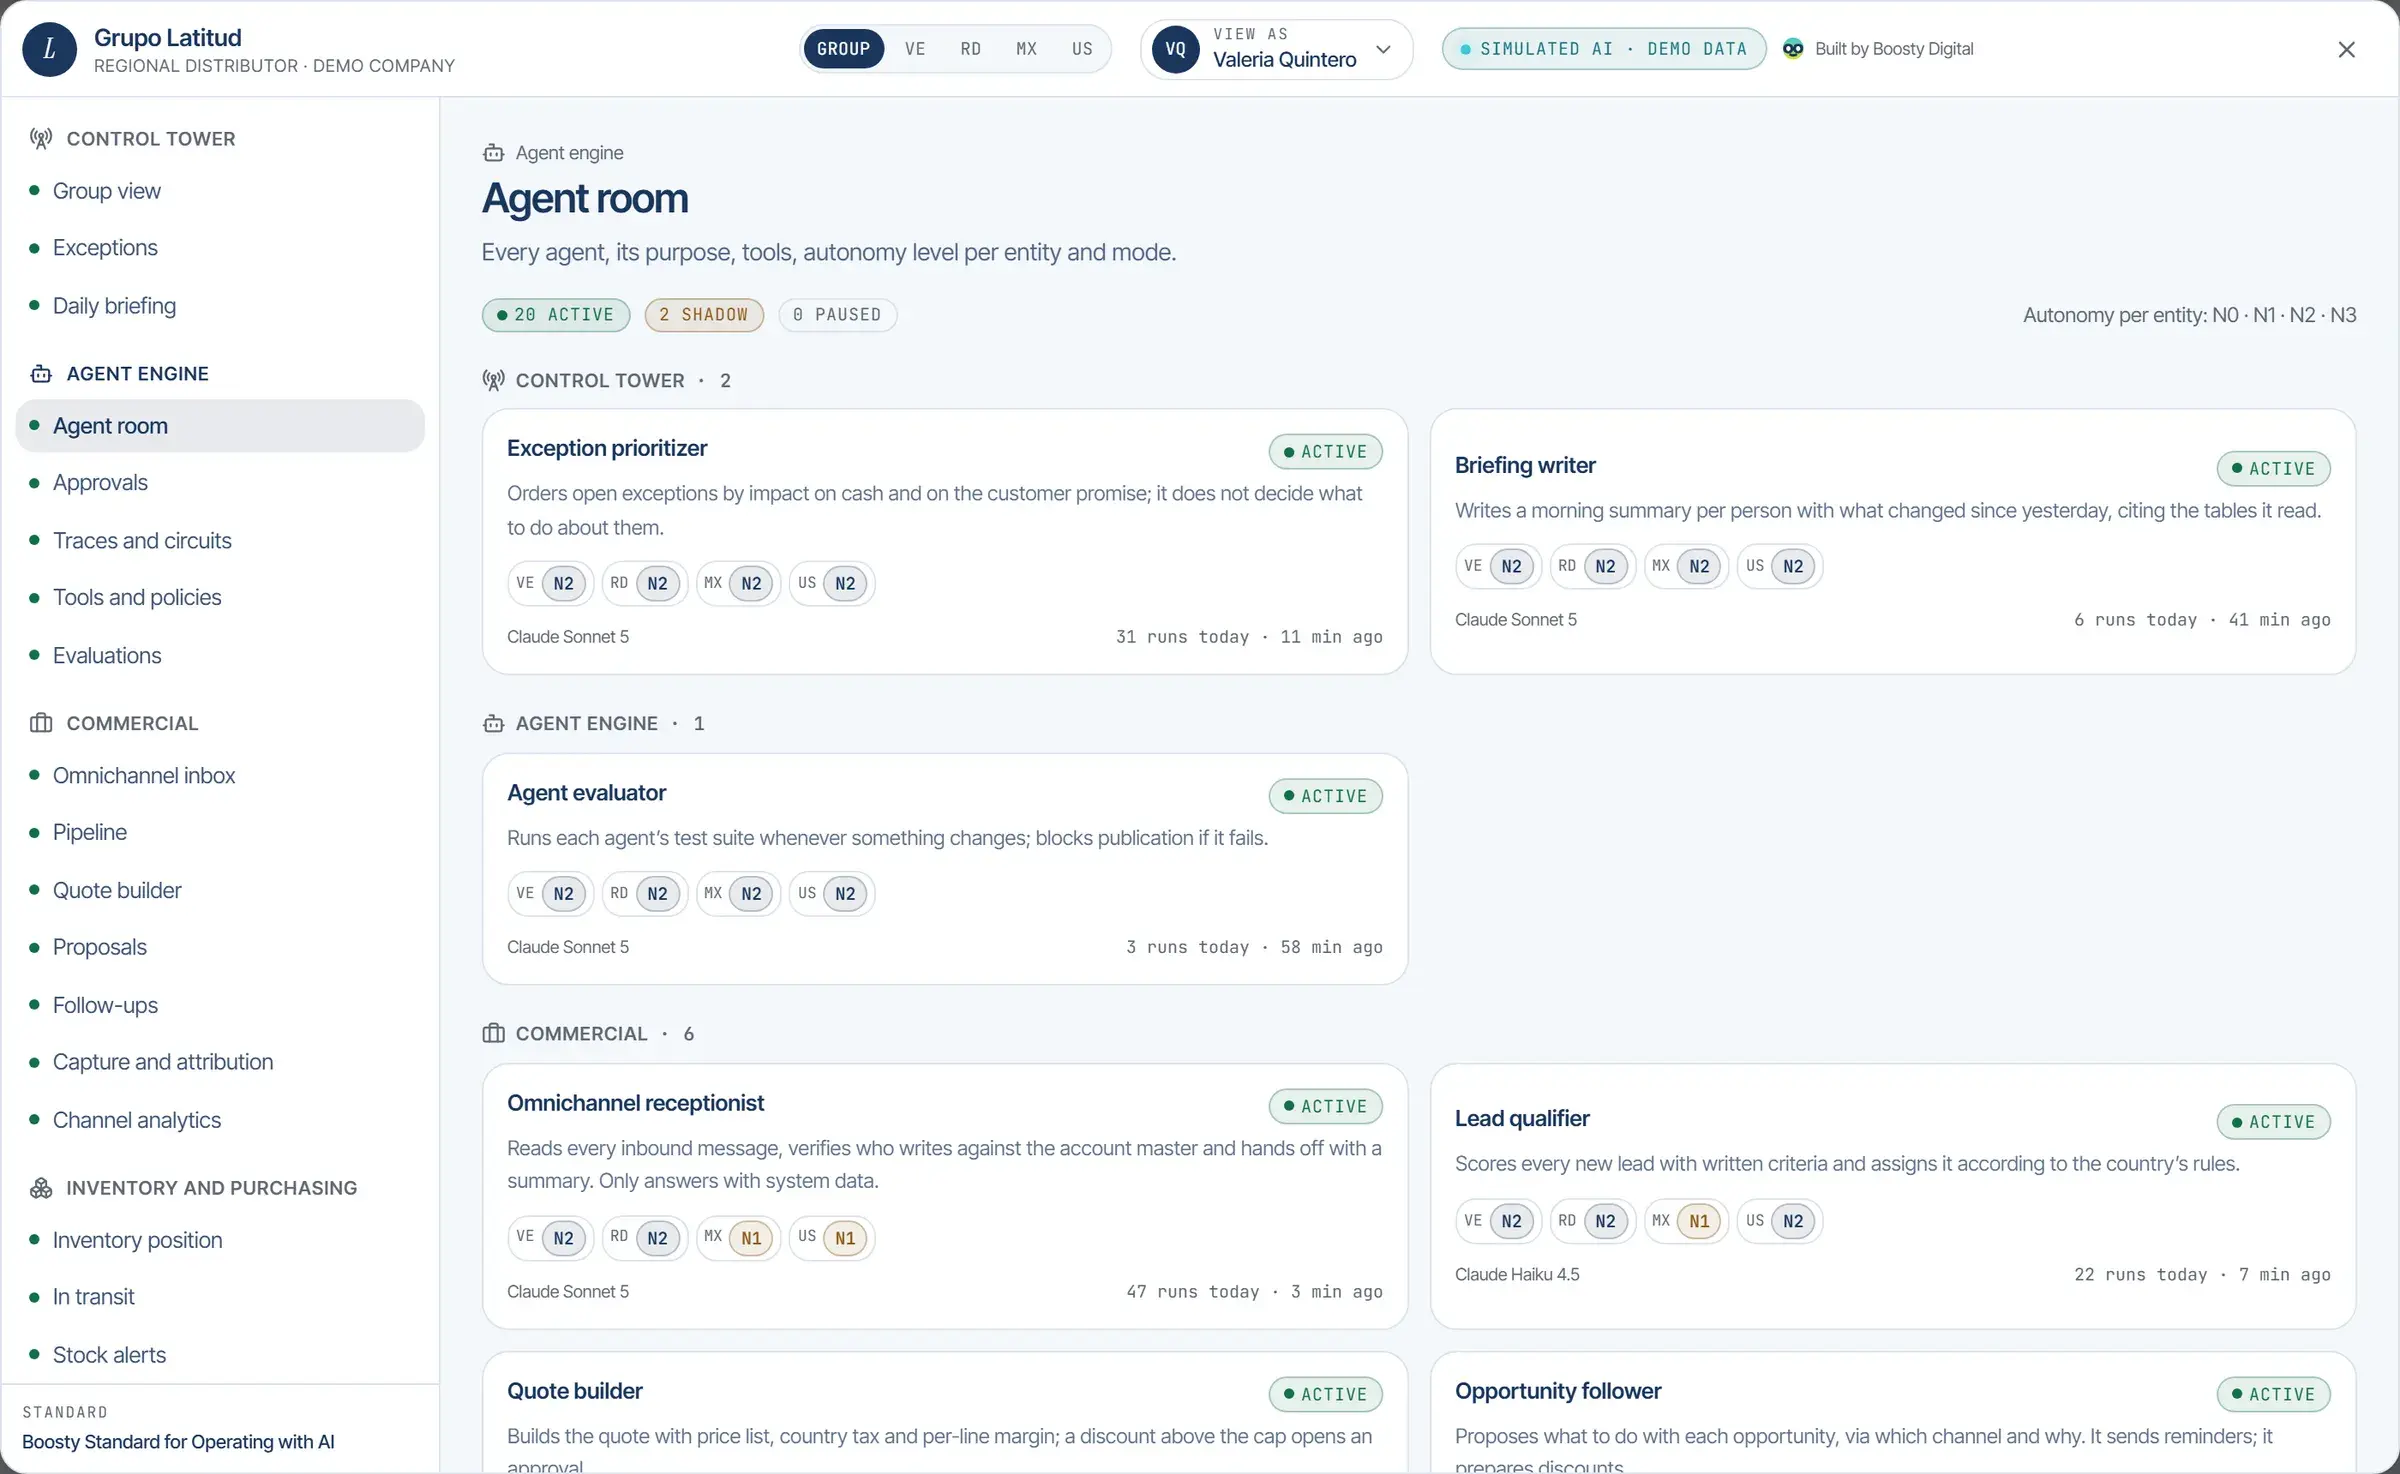
Task: Switch to the US entity tab
Action: click(x=1082, y=49)
